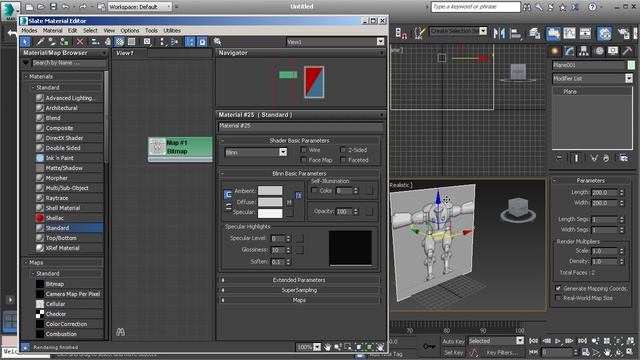Enable the Wire checkbox
The image size is (640, 360).
tap(304, 150)
